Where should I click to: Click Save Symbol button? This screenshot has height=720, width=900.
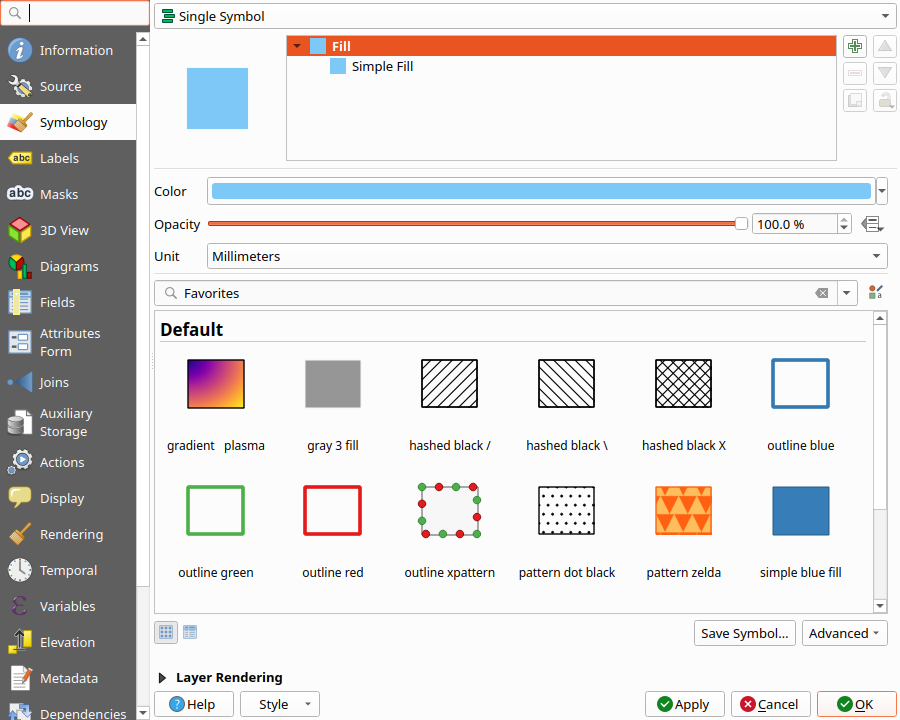[744, 633]
